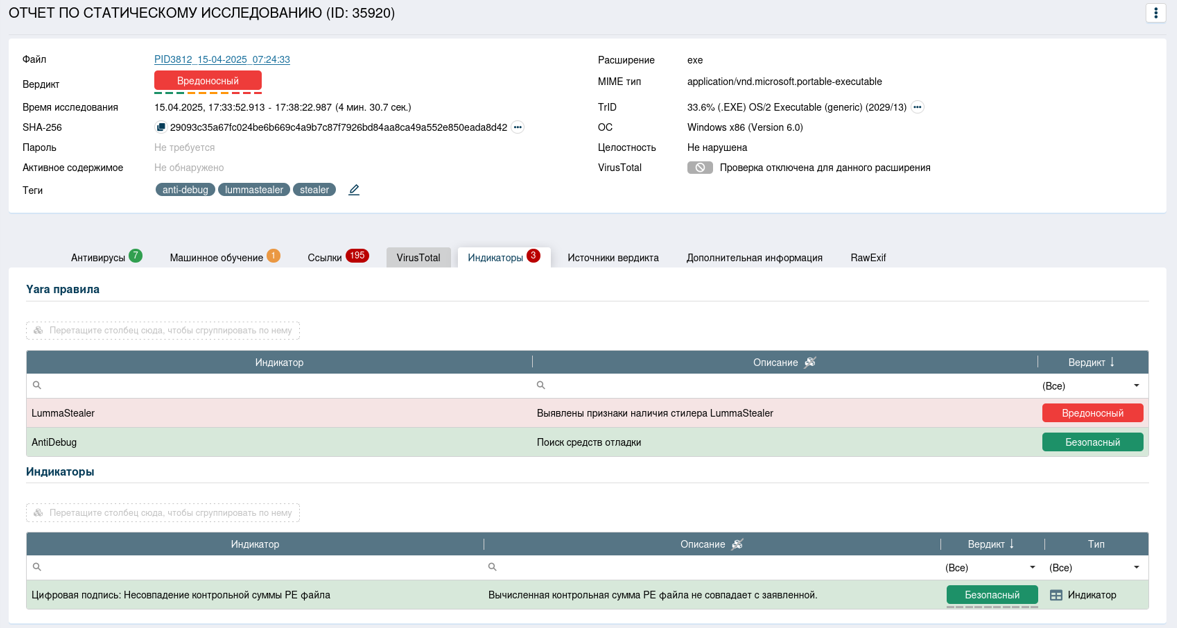Click the lummastealer tag chip
The height and width of the screenshot is (628, 1177).
pyautogui.click(x=254, y=190)
